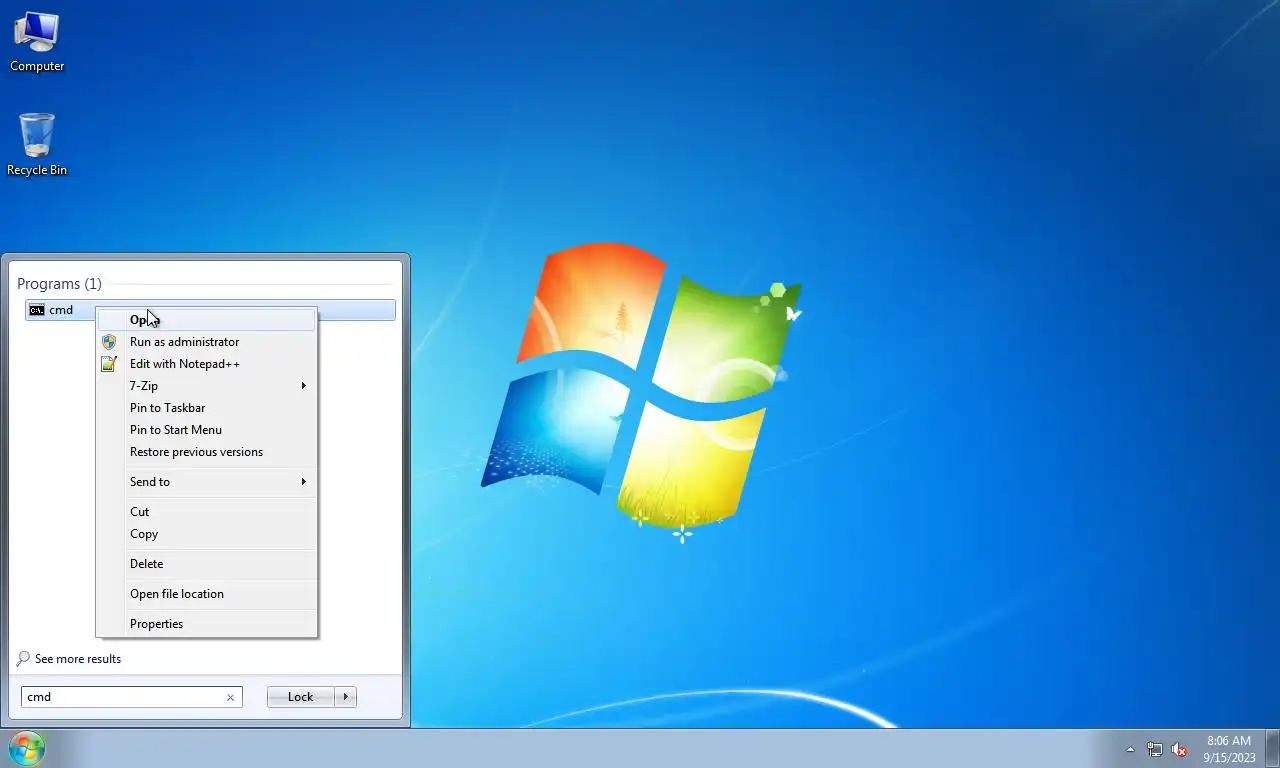1280x768 pixels.
Task: Open the Computer desktop icon
Action: (x=37, y=42)
